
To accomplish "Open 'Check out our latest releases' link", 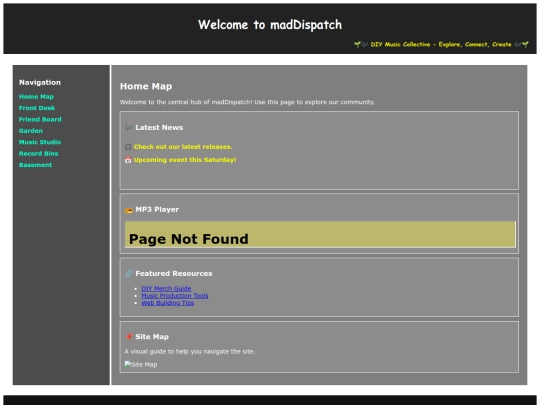I will tap(183, 147).
